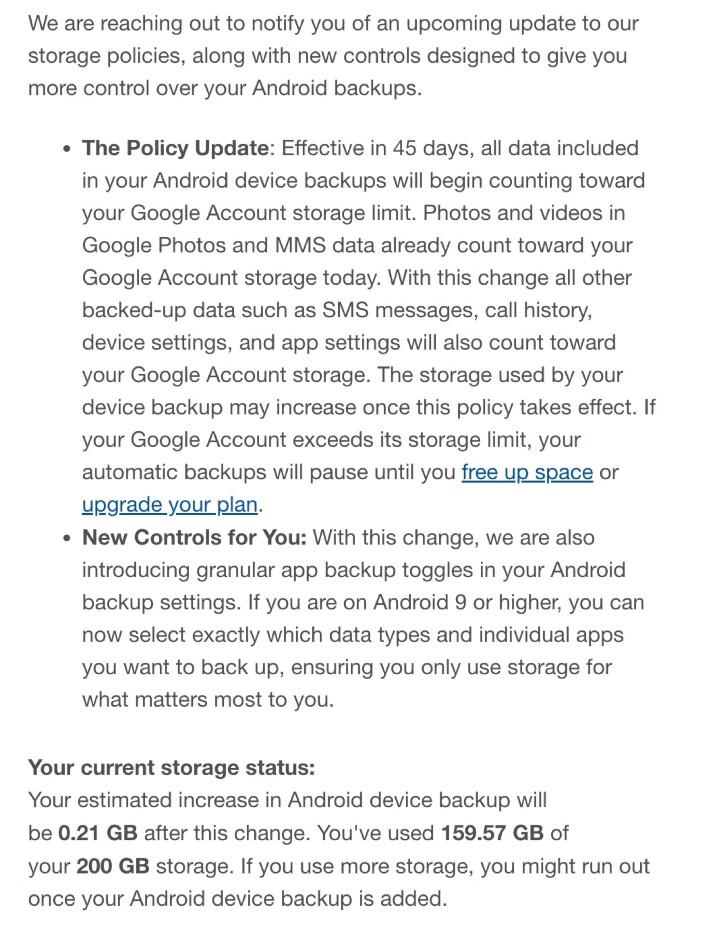The image size is (719, 926).
Task: Click the phrase "SMS messages, call history"
Action: click(x=456, y=310)
